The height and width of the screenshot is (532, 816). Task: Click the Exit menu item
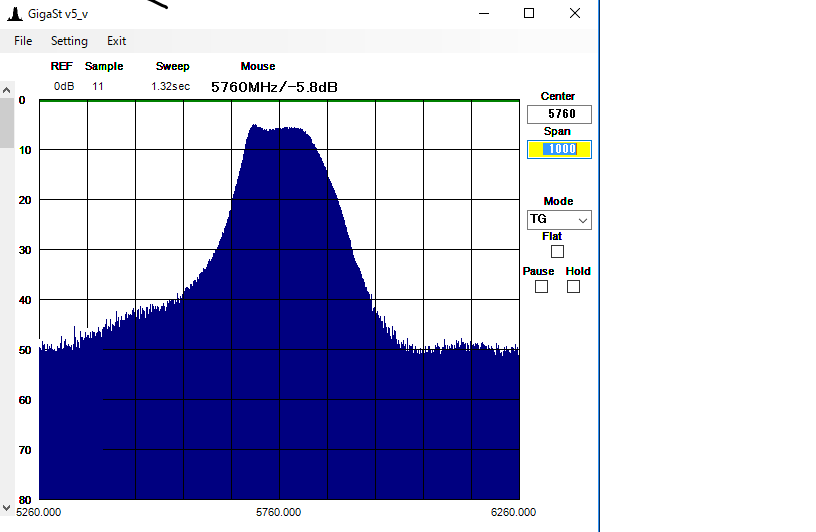116,41
